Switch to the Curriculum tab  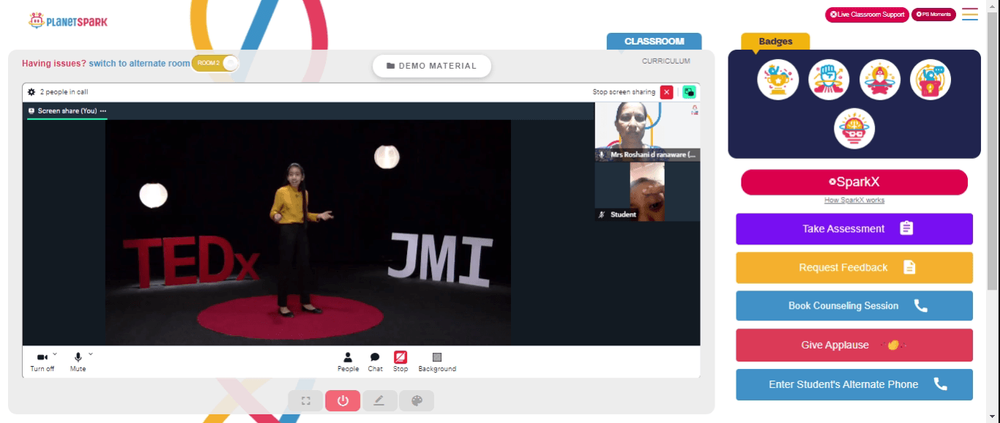pos(666,61)
